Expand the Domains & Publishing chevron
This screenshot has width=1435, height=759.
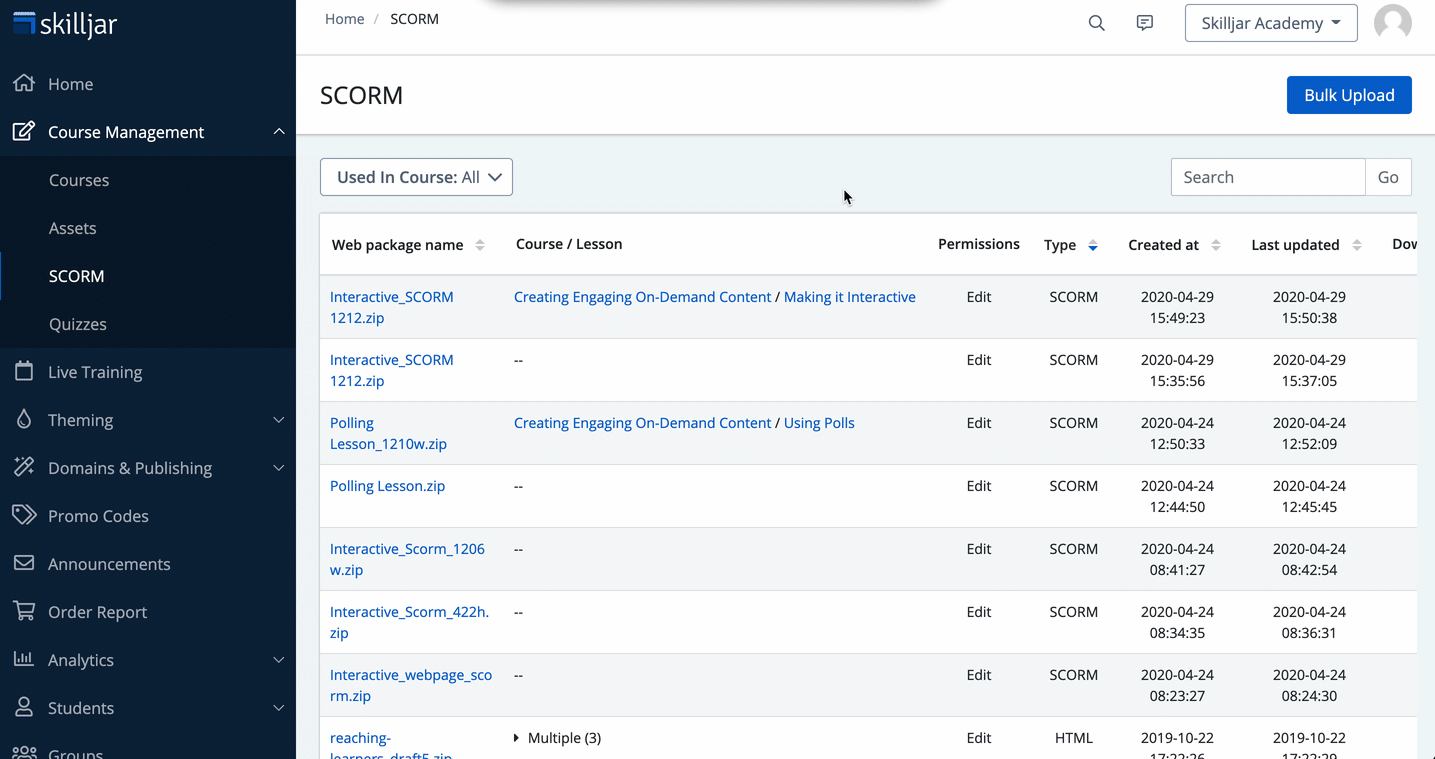coord(279,467)
